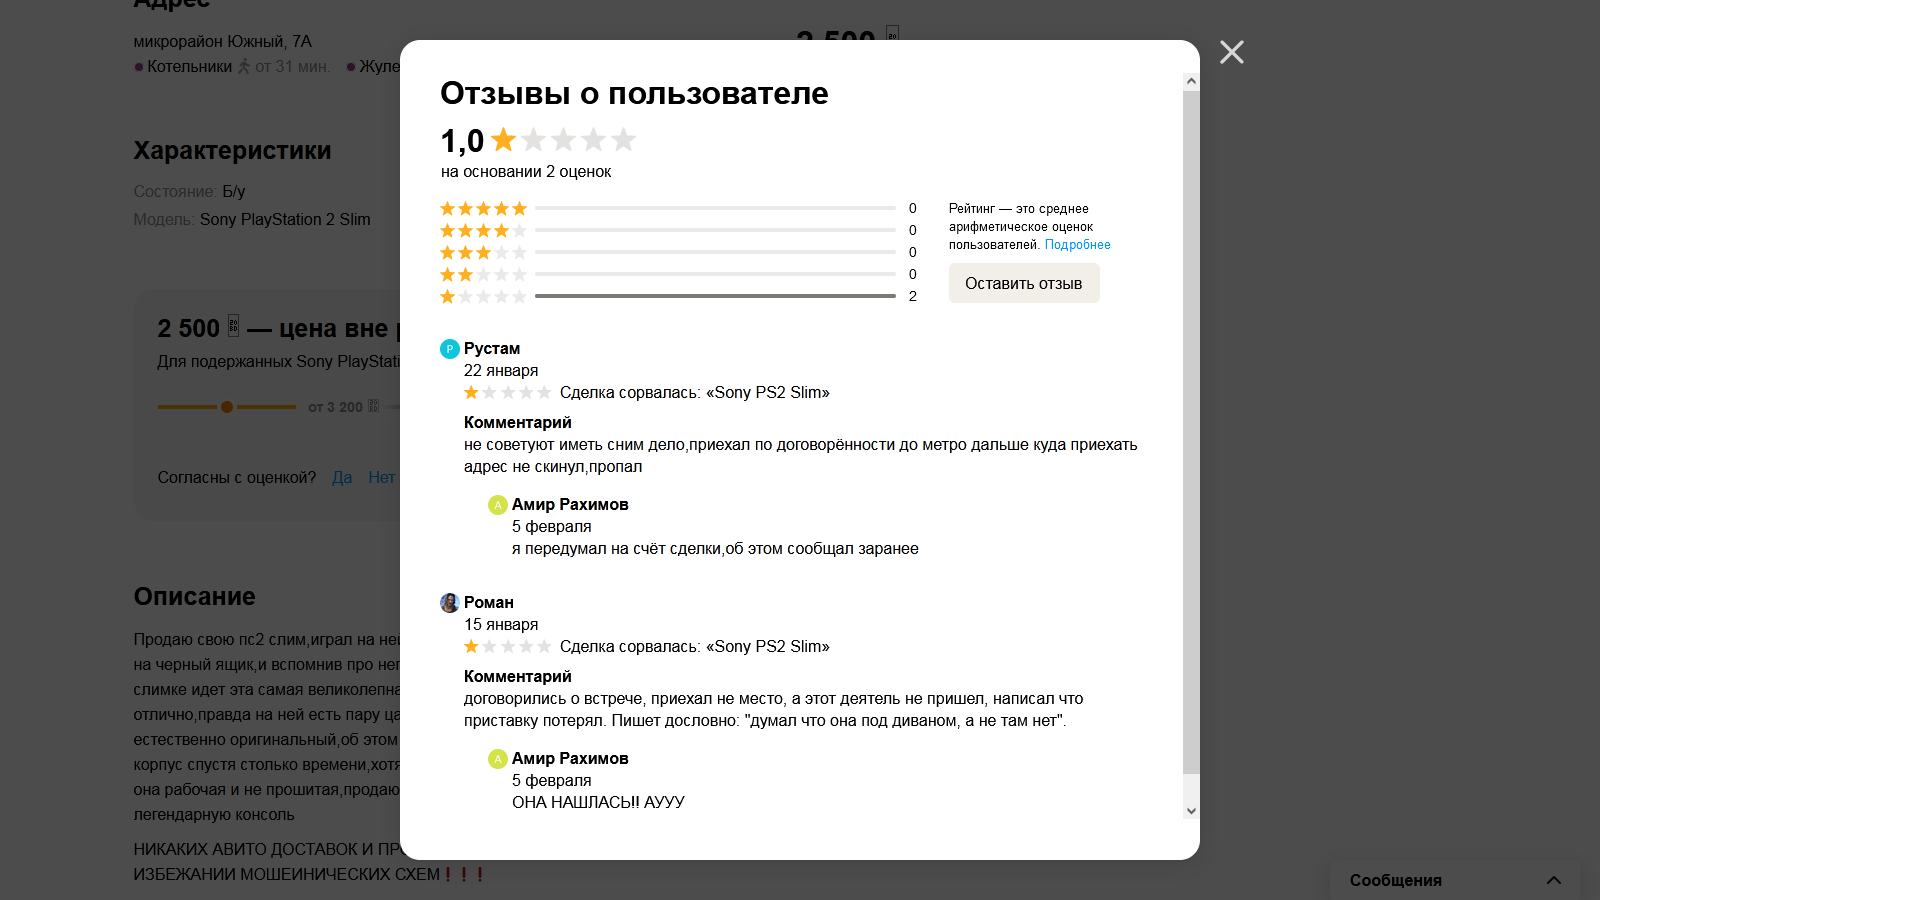Screen dimensions: 1920x900
Task: Click the walking-person icon next to Котельники
Action: coord(243,66)
